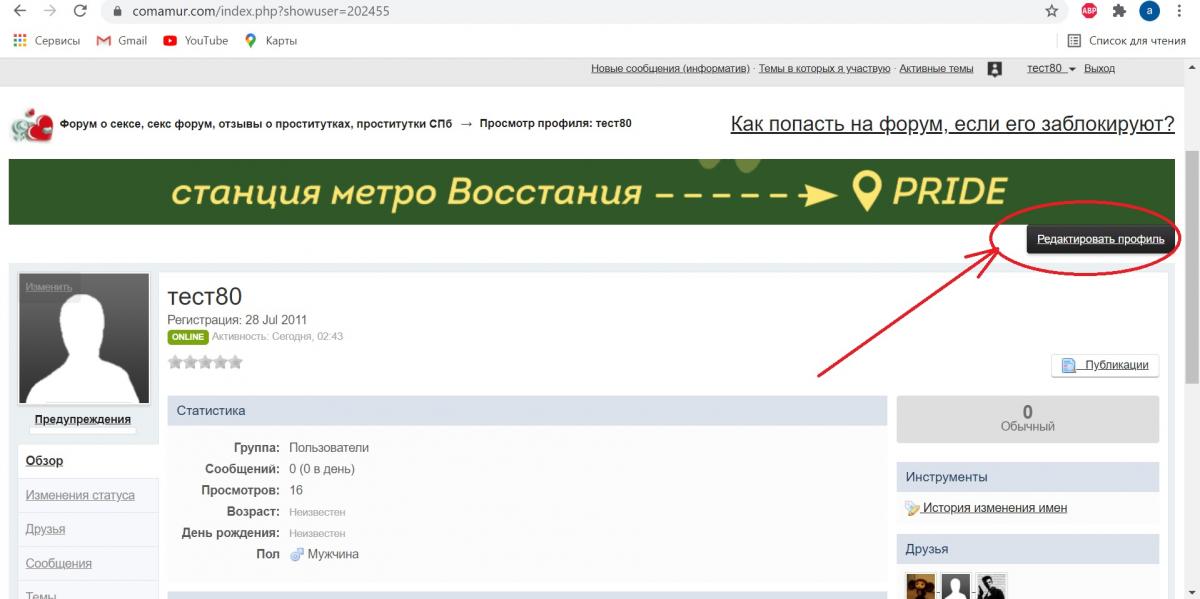Image resolution: width=1200 pixels, height=599 pixels.
Task: Switch to the Изменения статуса tab
Action: coord(80,495)
